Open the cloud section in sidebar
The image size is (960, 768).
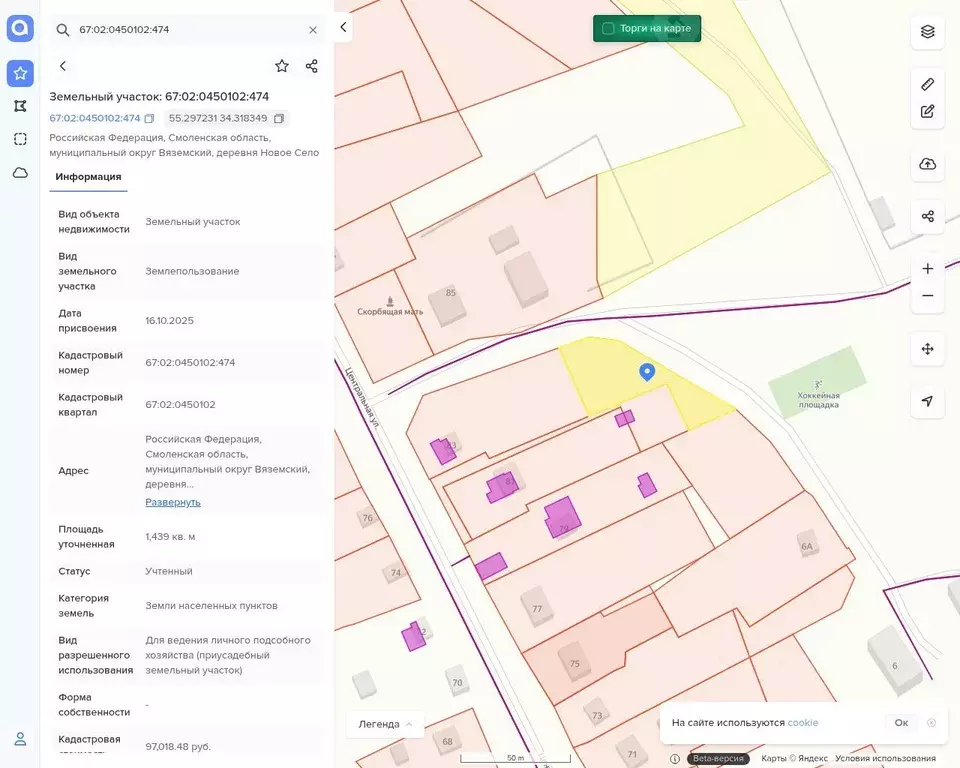coord(20,173)
